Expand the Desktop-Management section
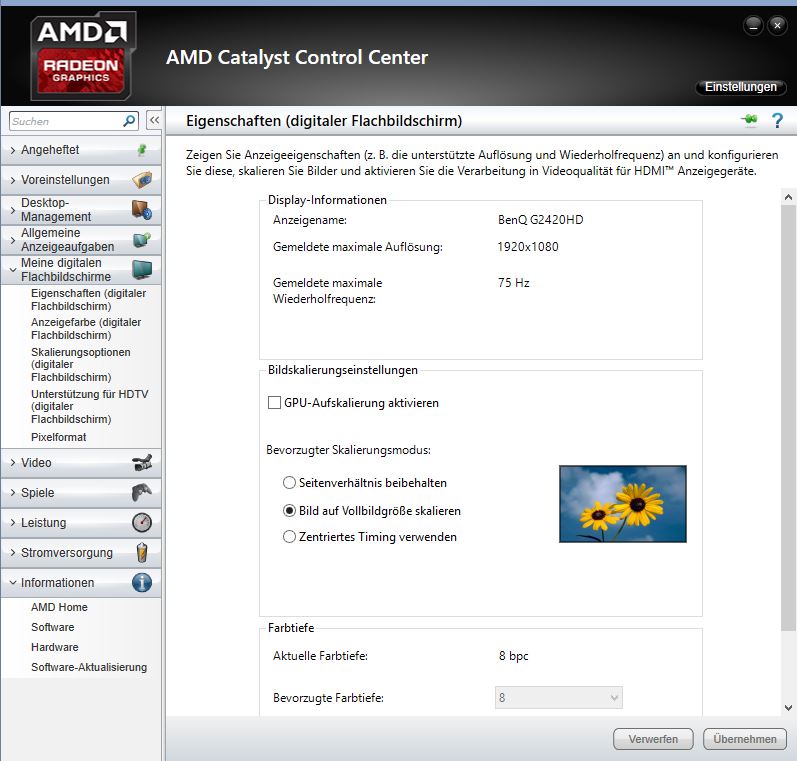 (13, 209)
